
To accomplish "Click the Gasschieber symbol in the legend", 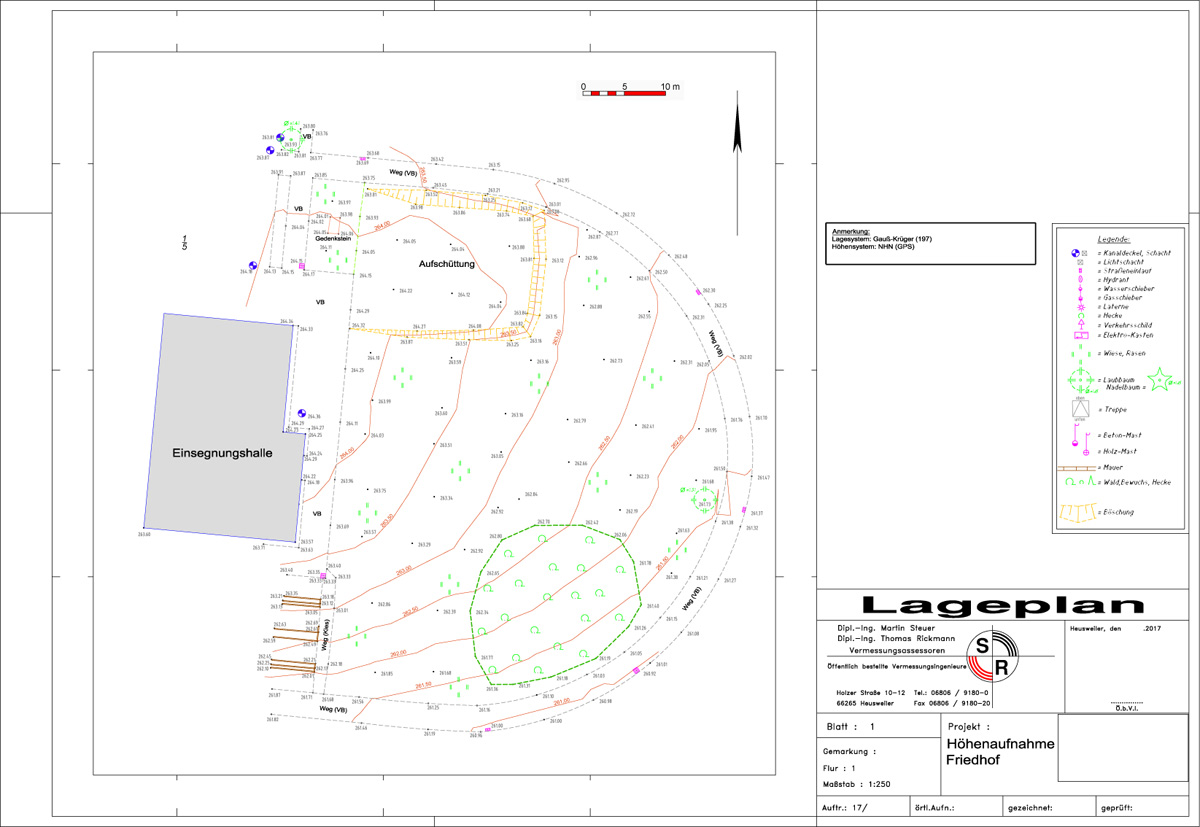I will tap(1081, 297).
